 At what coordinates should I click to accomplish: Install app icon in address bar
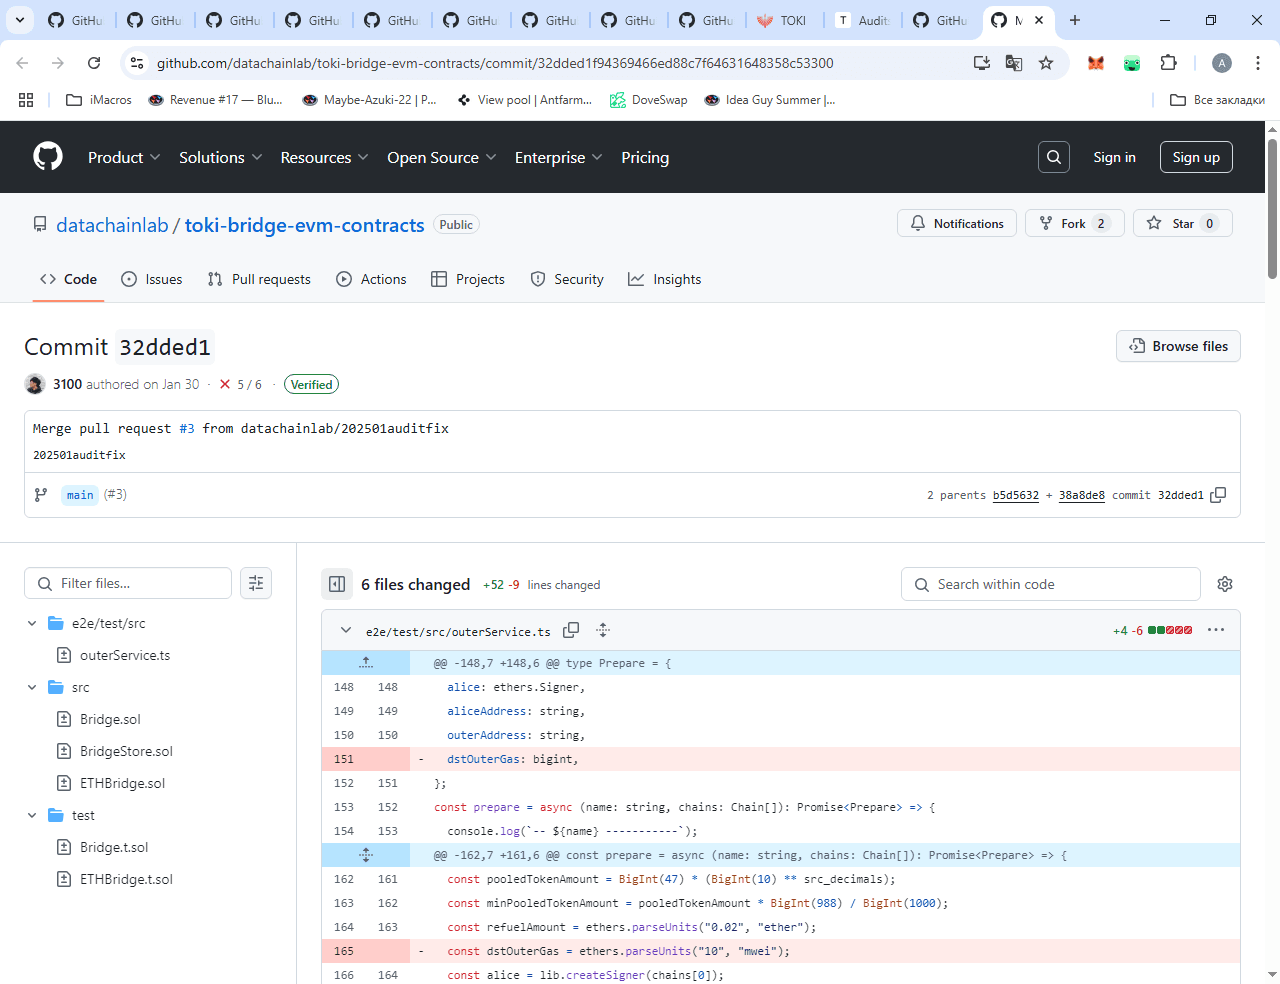click(982, 63)
